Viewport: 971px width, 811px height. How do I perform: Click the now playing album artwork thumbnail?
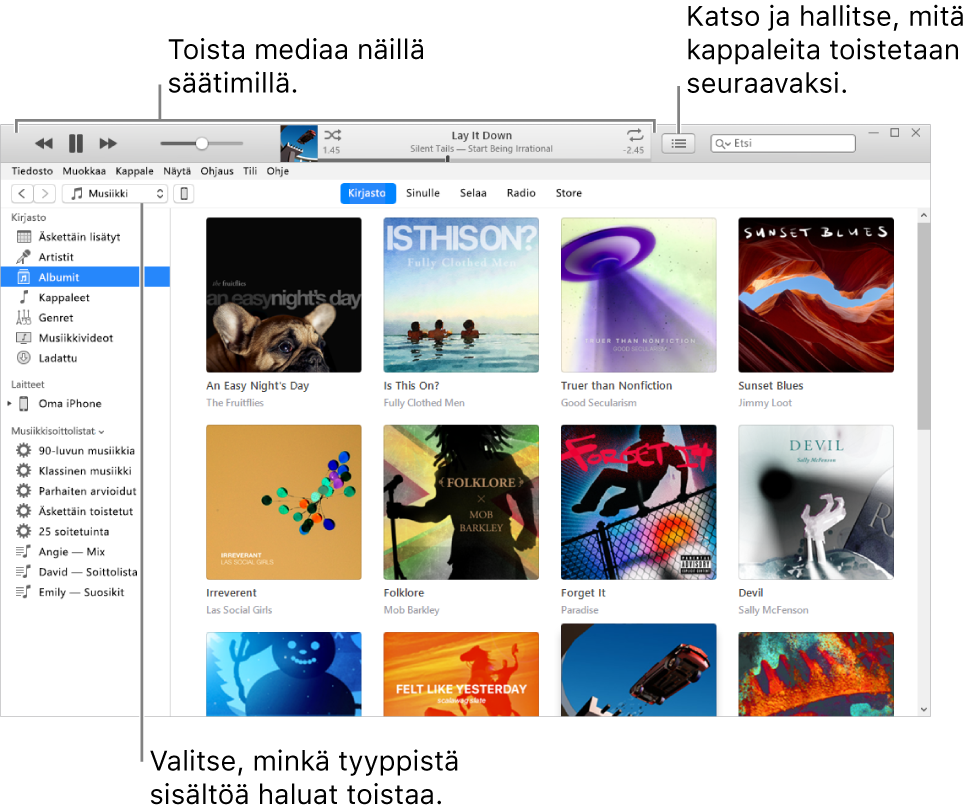point(299,144)
